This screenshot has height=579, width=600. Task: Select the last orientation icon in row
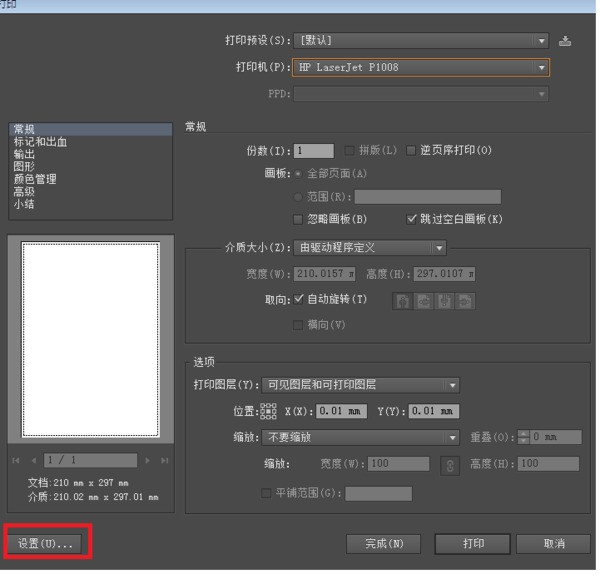[465, 300]
